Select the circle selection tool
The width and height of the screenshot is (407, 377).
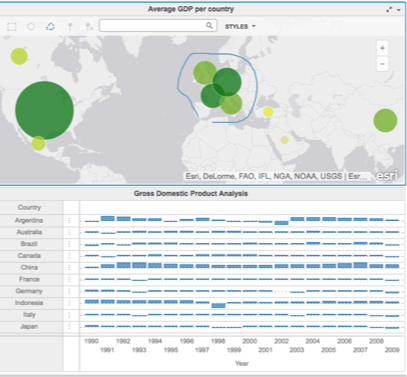(31, 26)
